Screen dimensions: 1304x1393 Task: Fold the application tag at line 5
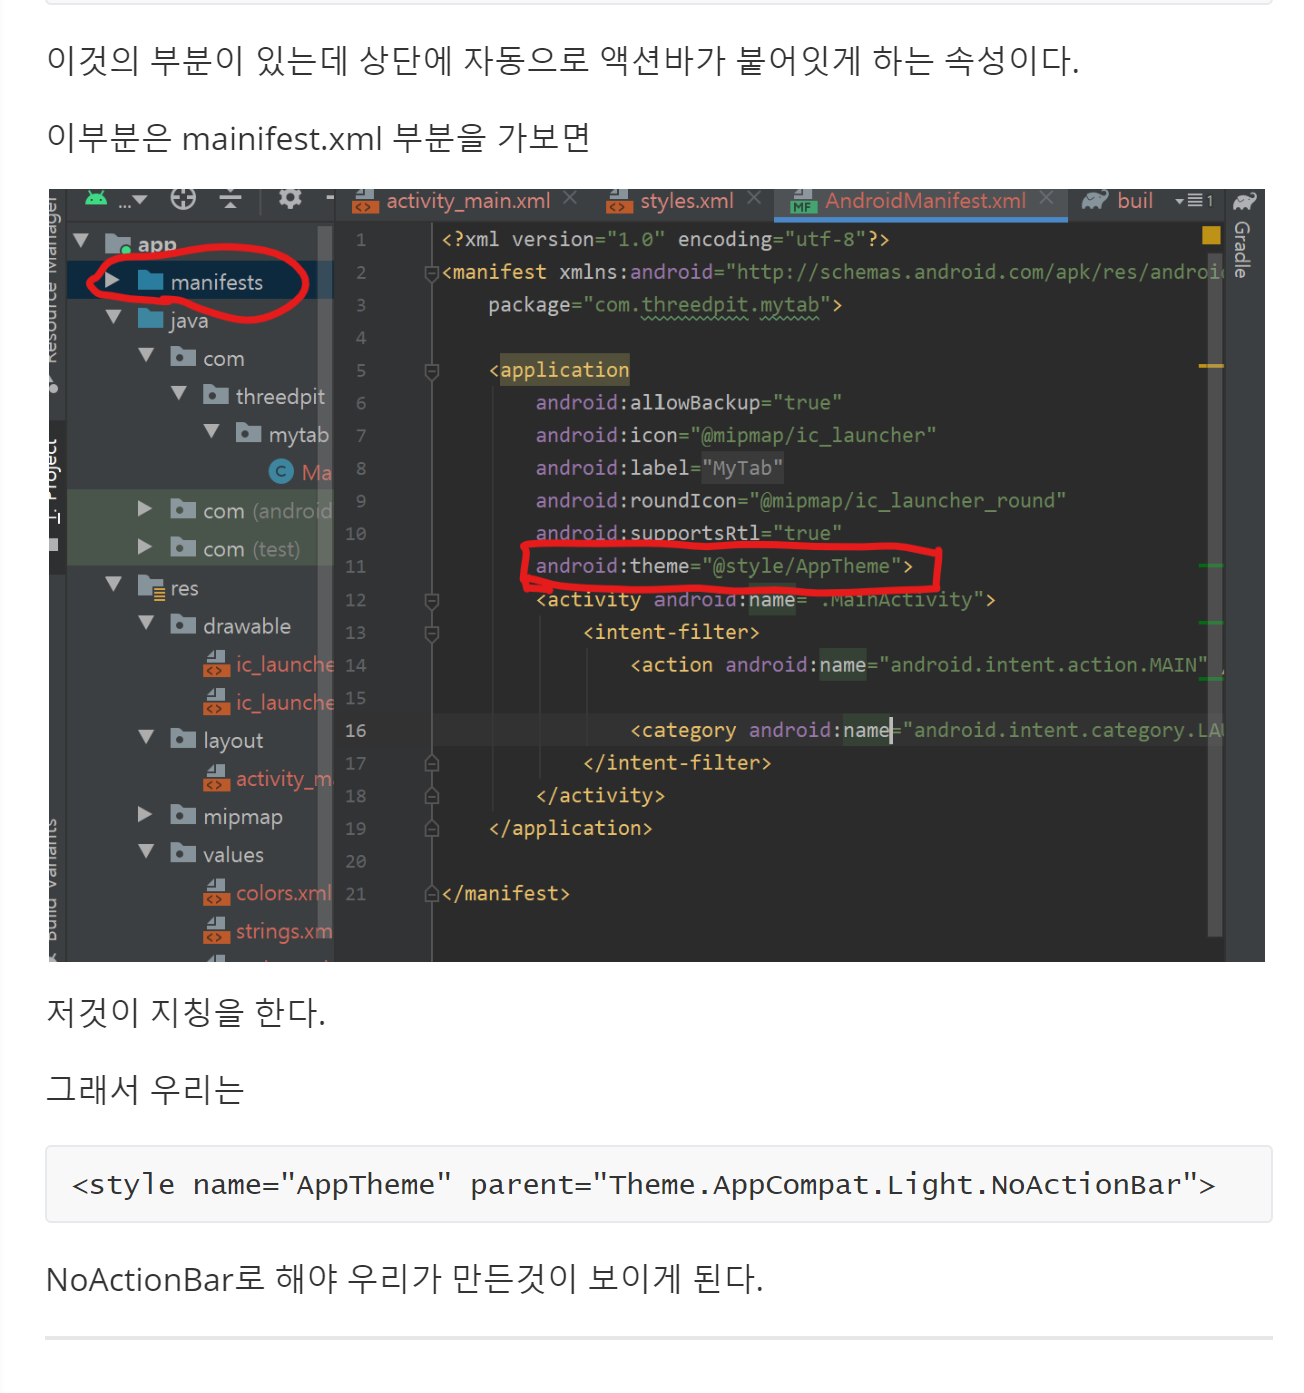pos(432,371)
